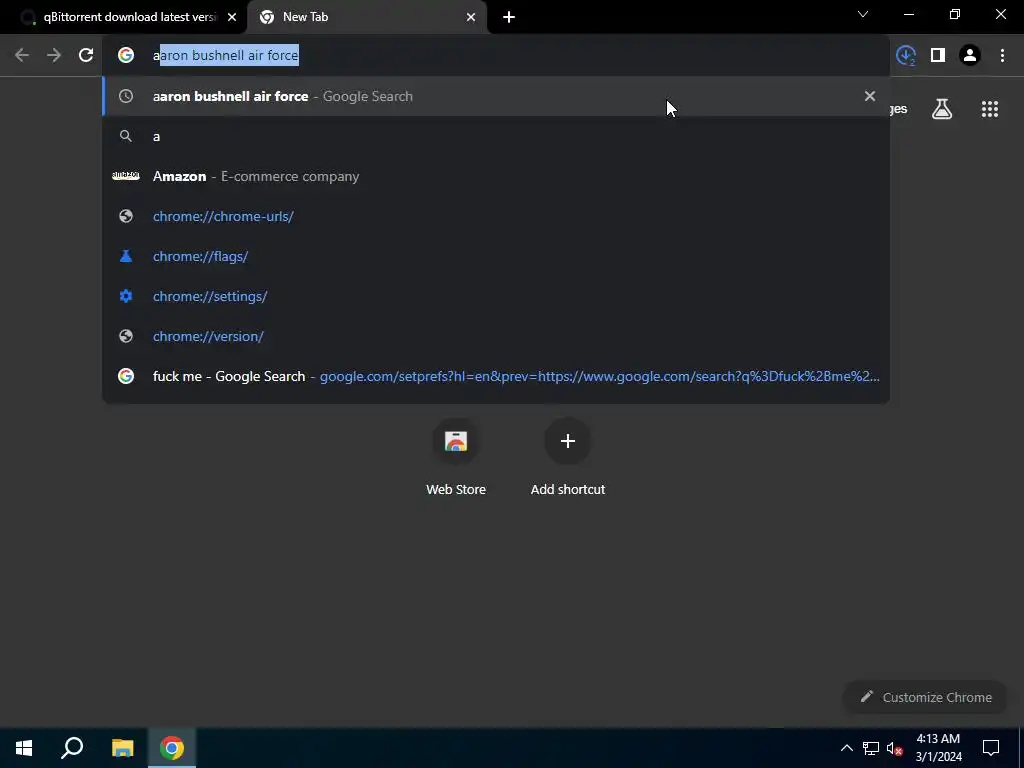Image resolution: width=1024 pixels, height=768 pixels.
Task: Click the Chrome icon in taskbar
Action: tap(172, 748)
